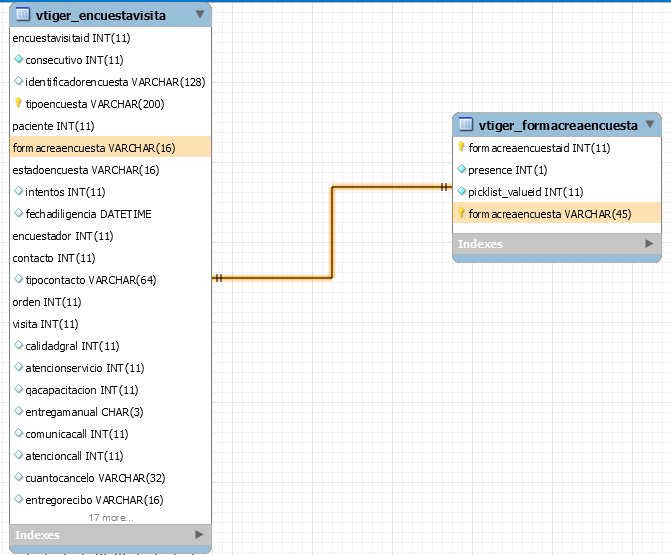Click the identificadorencuesta column diamond icon
671x555 pixels.
coord(18,81)
